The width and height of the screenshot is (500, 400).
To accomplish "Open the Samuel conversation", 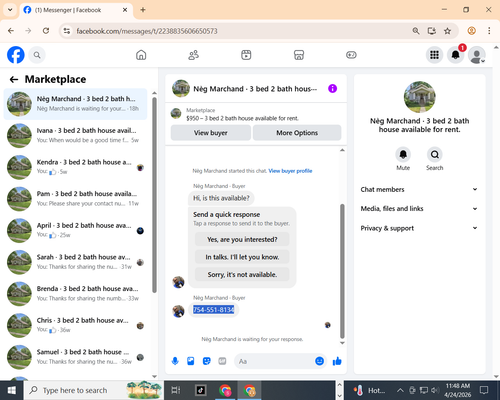I will pos(75,357).
